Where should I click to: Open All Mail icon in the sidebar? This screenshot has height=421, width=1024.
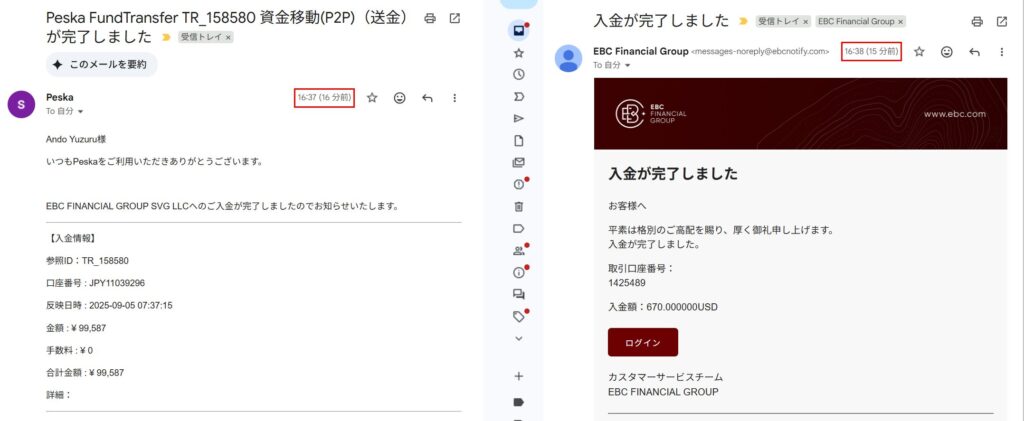click(519, 163)
